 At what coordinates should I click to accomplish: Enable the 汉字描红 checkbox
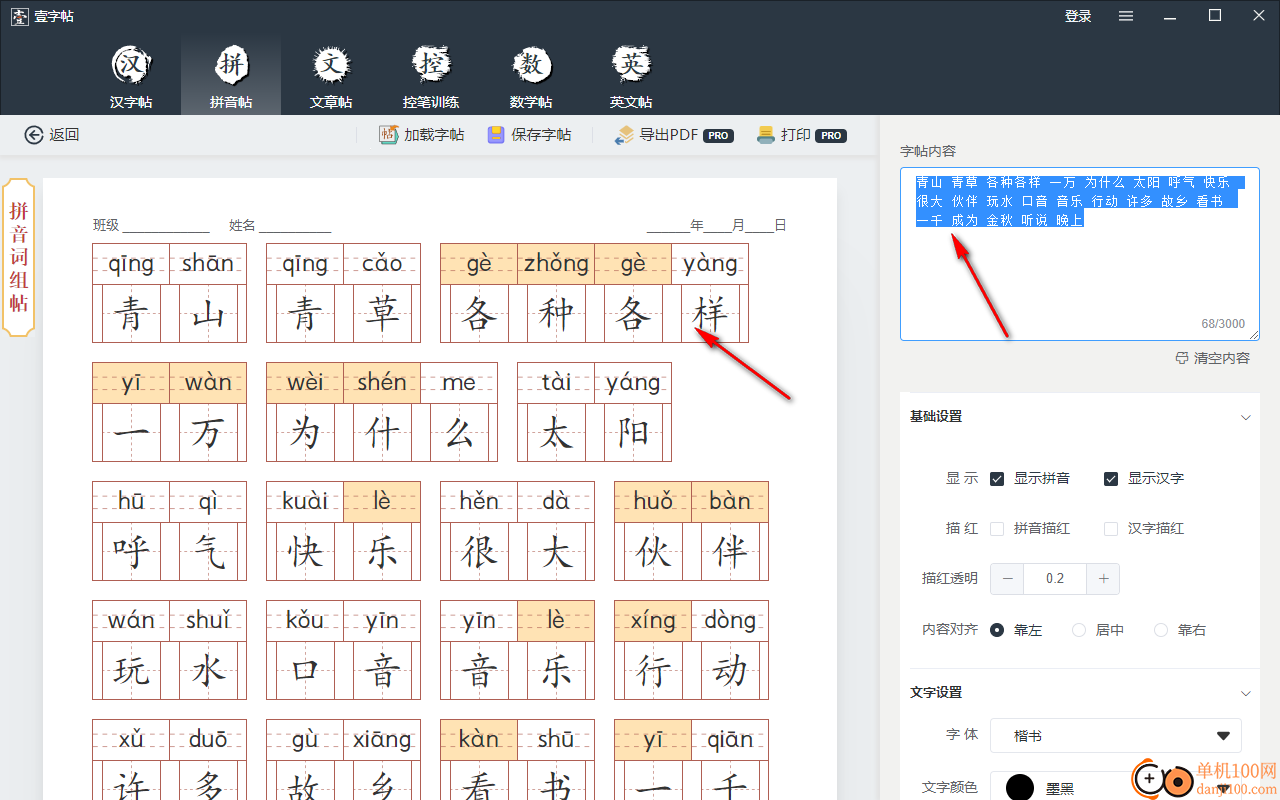tap(1111, 529)
